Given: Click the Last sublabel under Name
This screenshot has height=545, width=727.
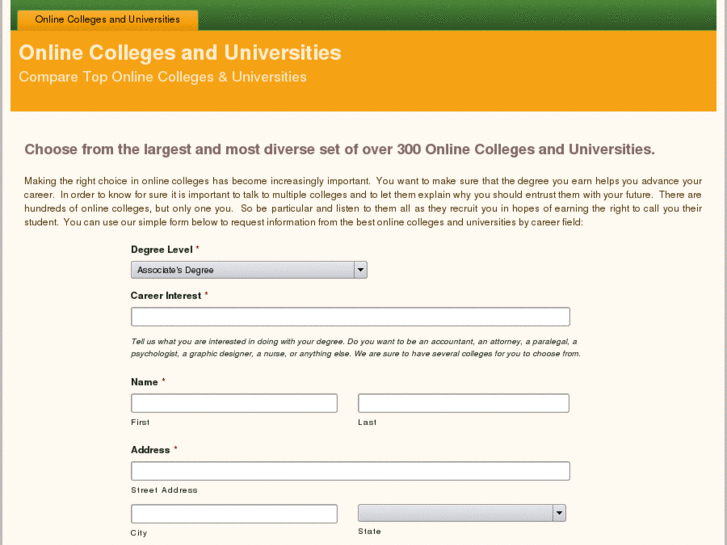Looking at the screenshot, I should (x=367, y=423).
